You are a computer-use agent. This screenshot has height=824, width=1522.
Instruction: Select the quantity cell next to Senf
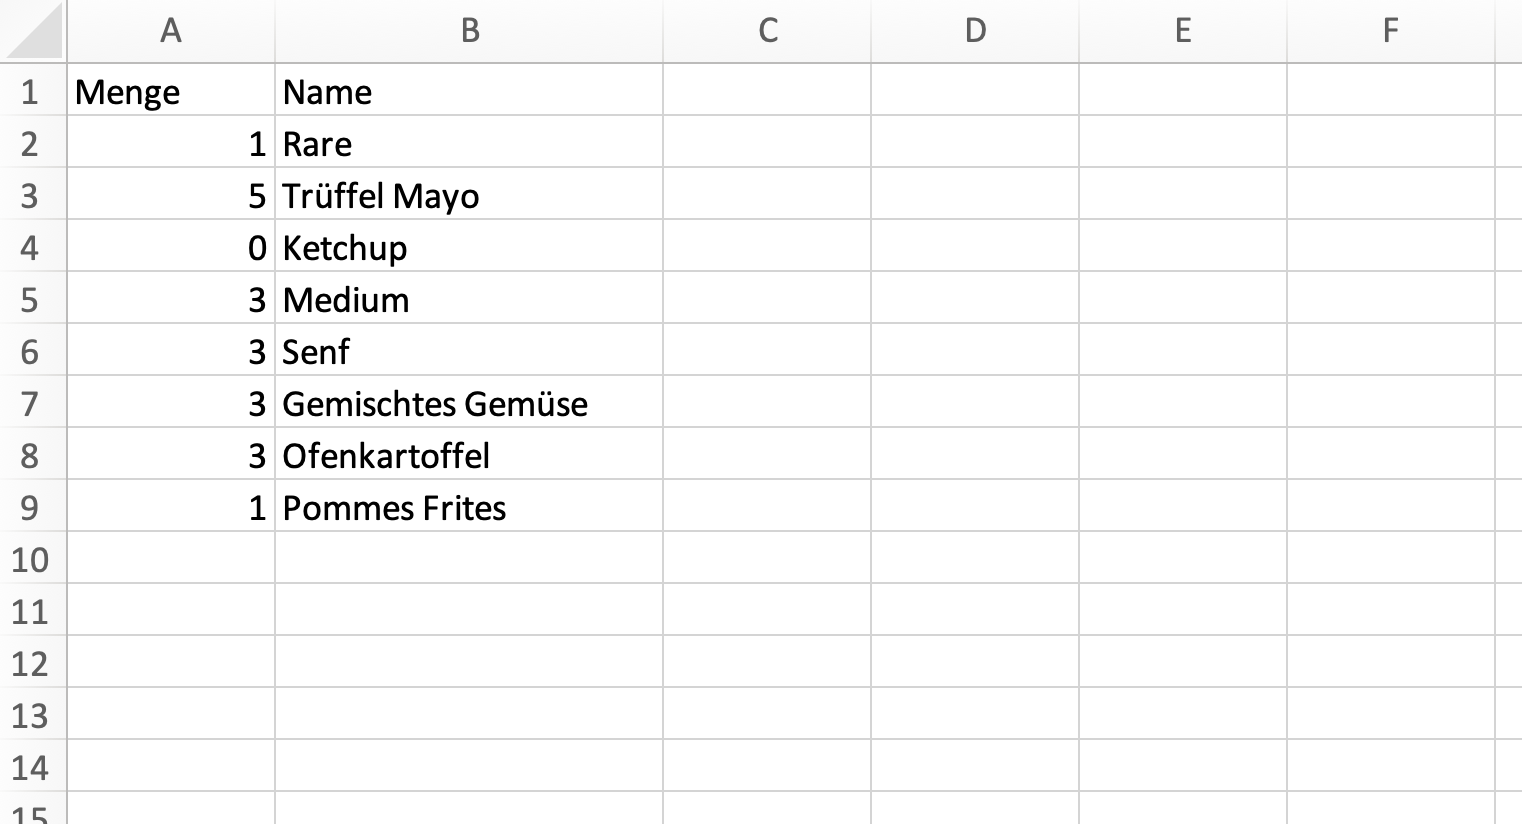tap(171, 350)
